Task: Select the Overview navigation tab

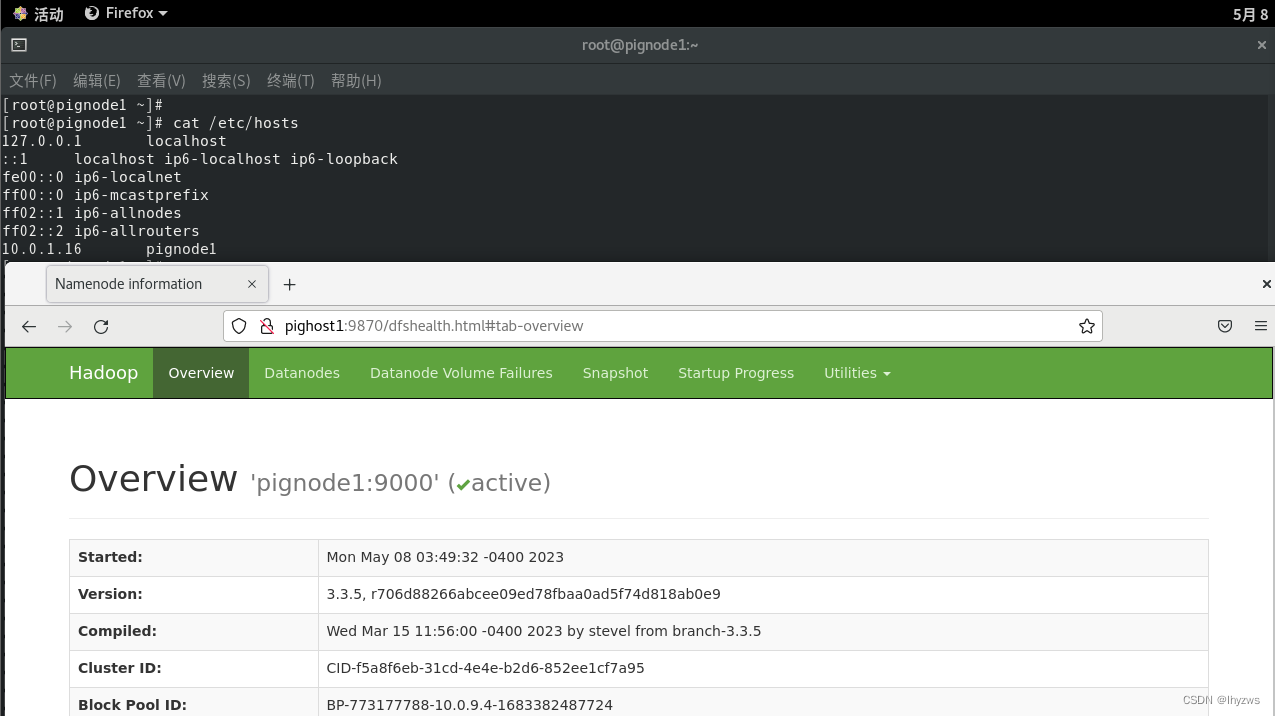Action: (201, 373)
